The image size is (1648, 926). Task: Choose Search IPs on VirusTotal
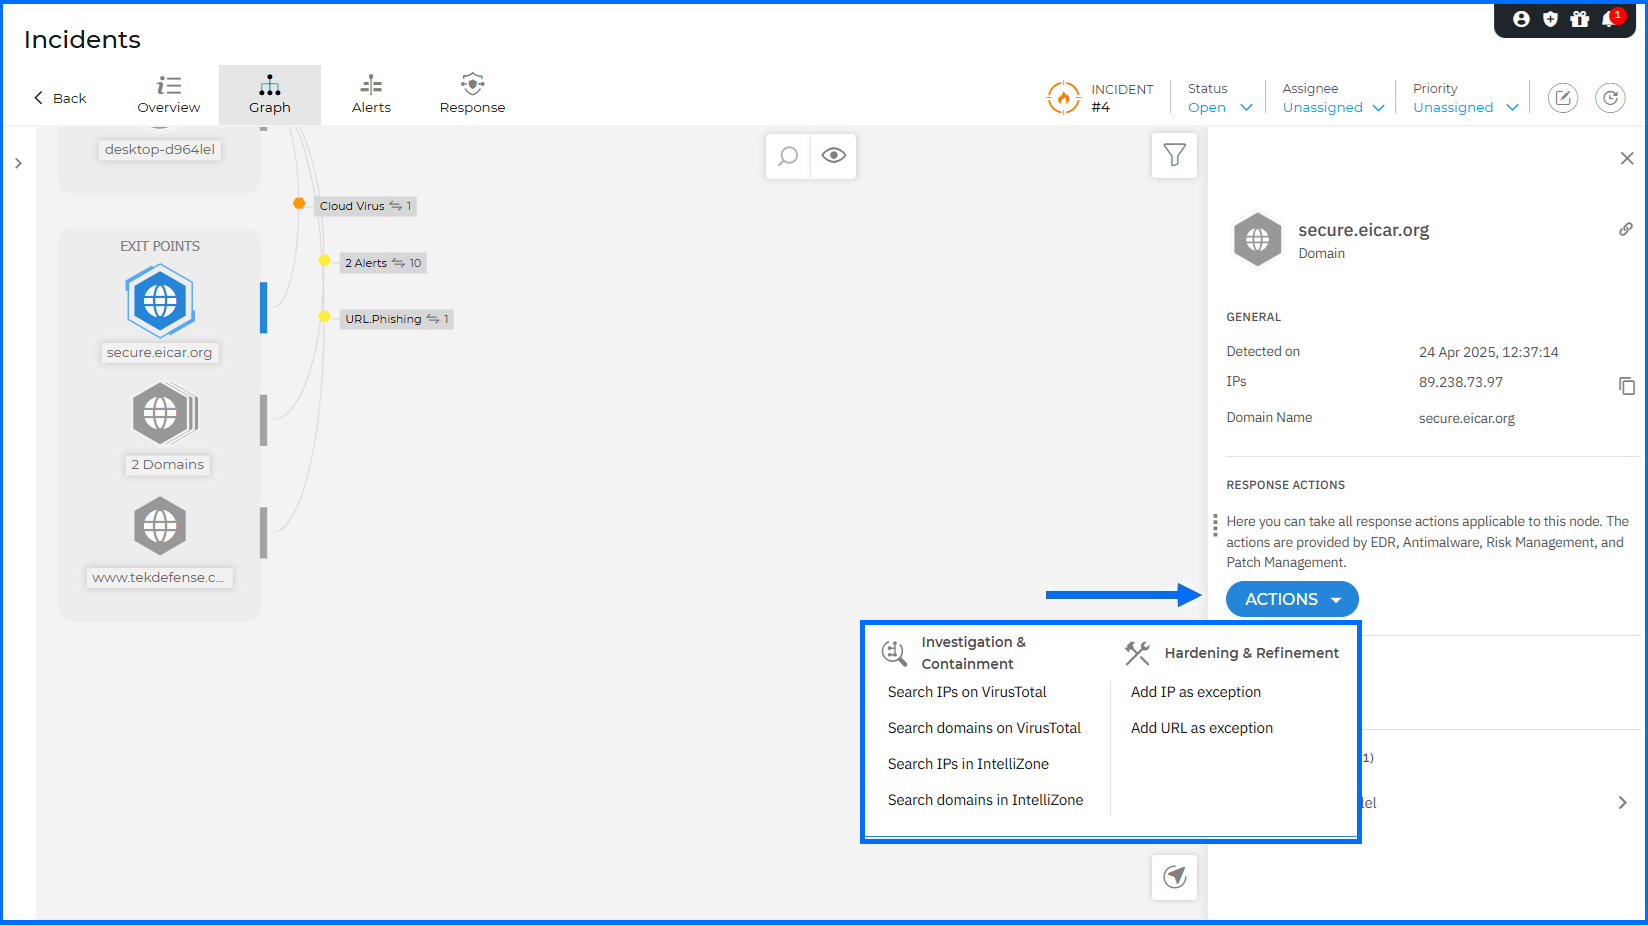click(967, 692)
